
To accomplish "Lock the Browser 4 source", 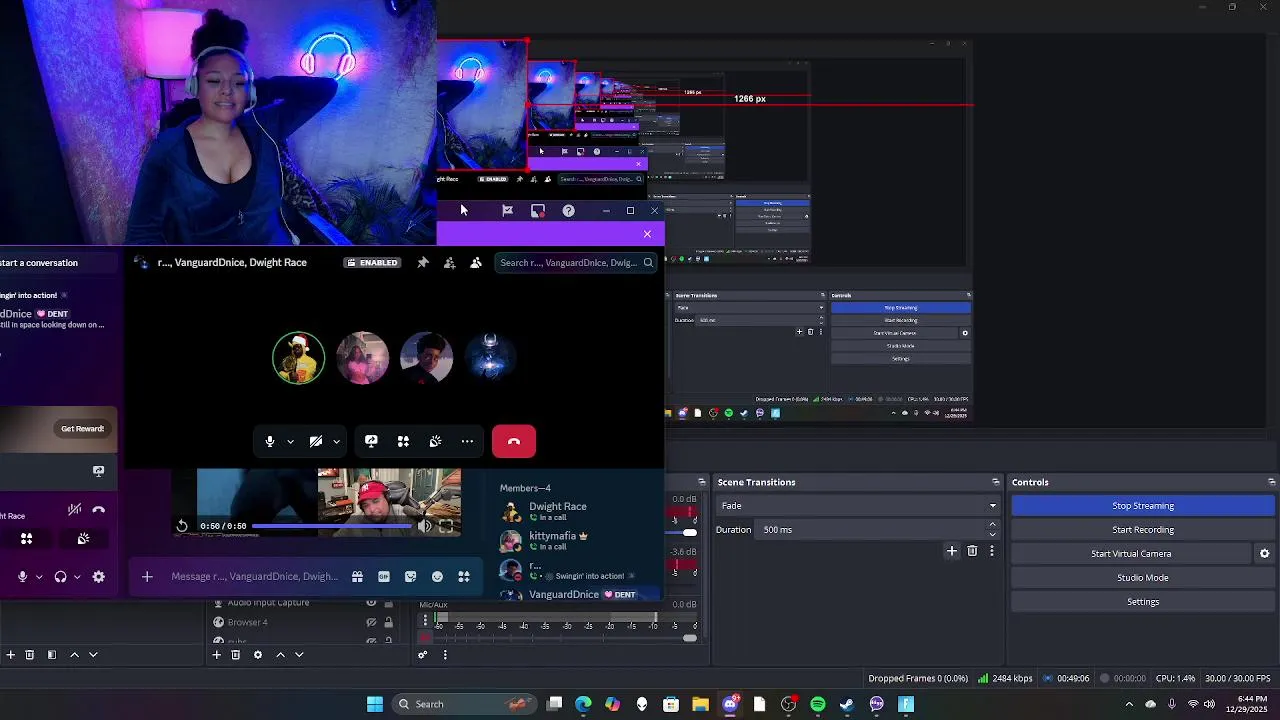I will (389, 622).
